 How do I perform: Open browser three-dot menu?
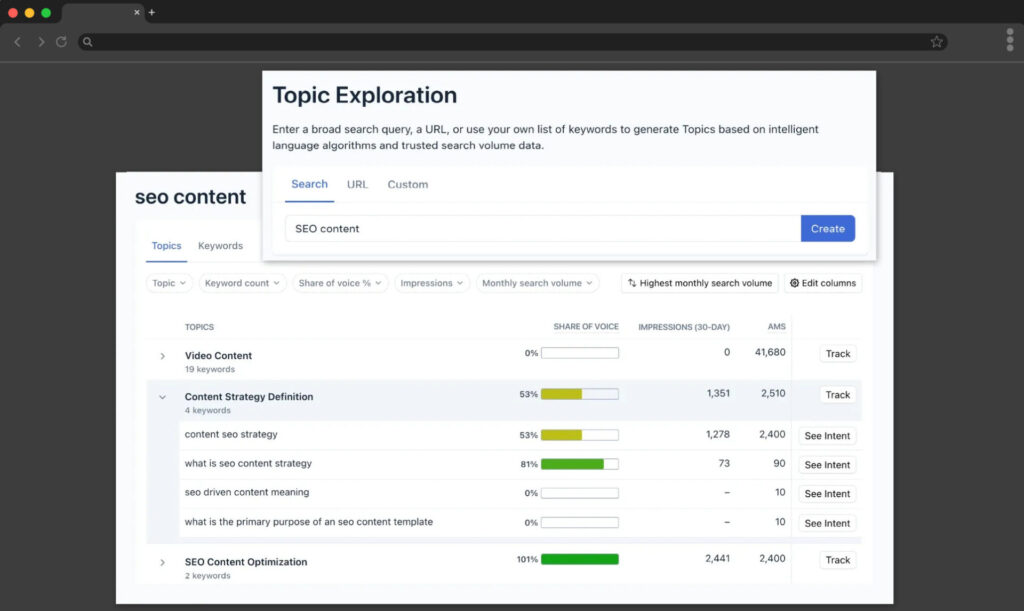point(1010,40)
